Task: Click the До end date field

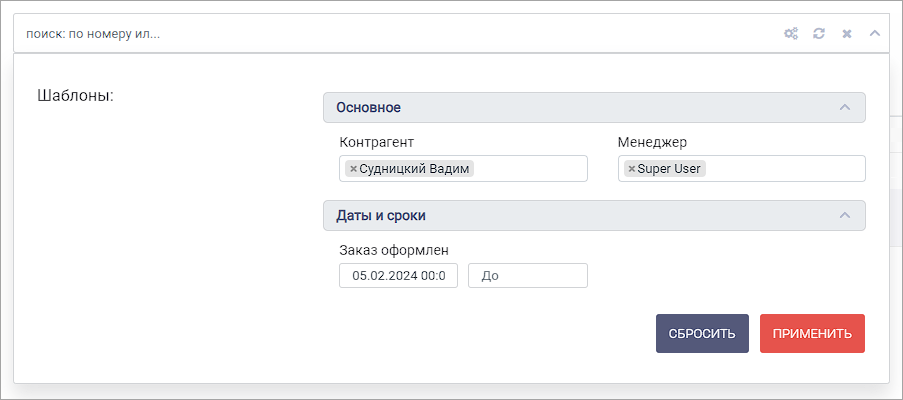Action: pos(528,276)
